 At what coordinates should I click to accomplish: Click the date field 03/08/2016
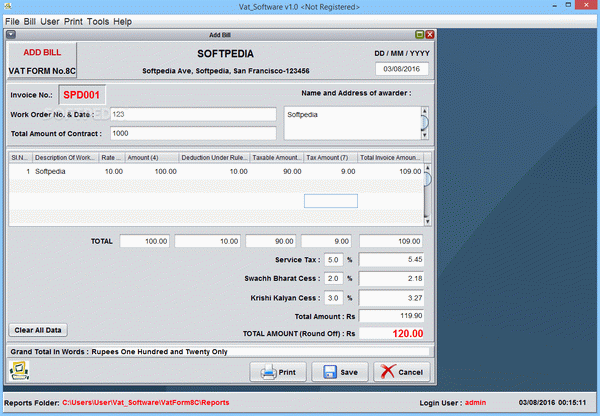[x=402, y=69]
